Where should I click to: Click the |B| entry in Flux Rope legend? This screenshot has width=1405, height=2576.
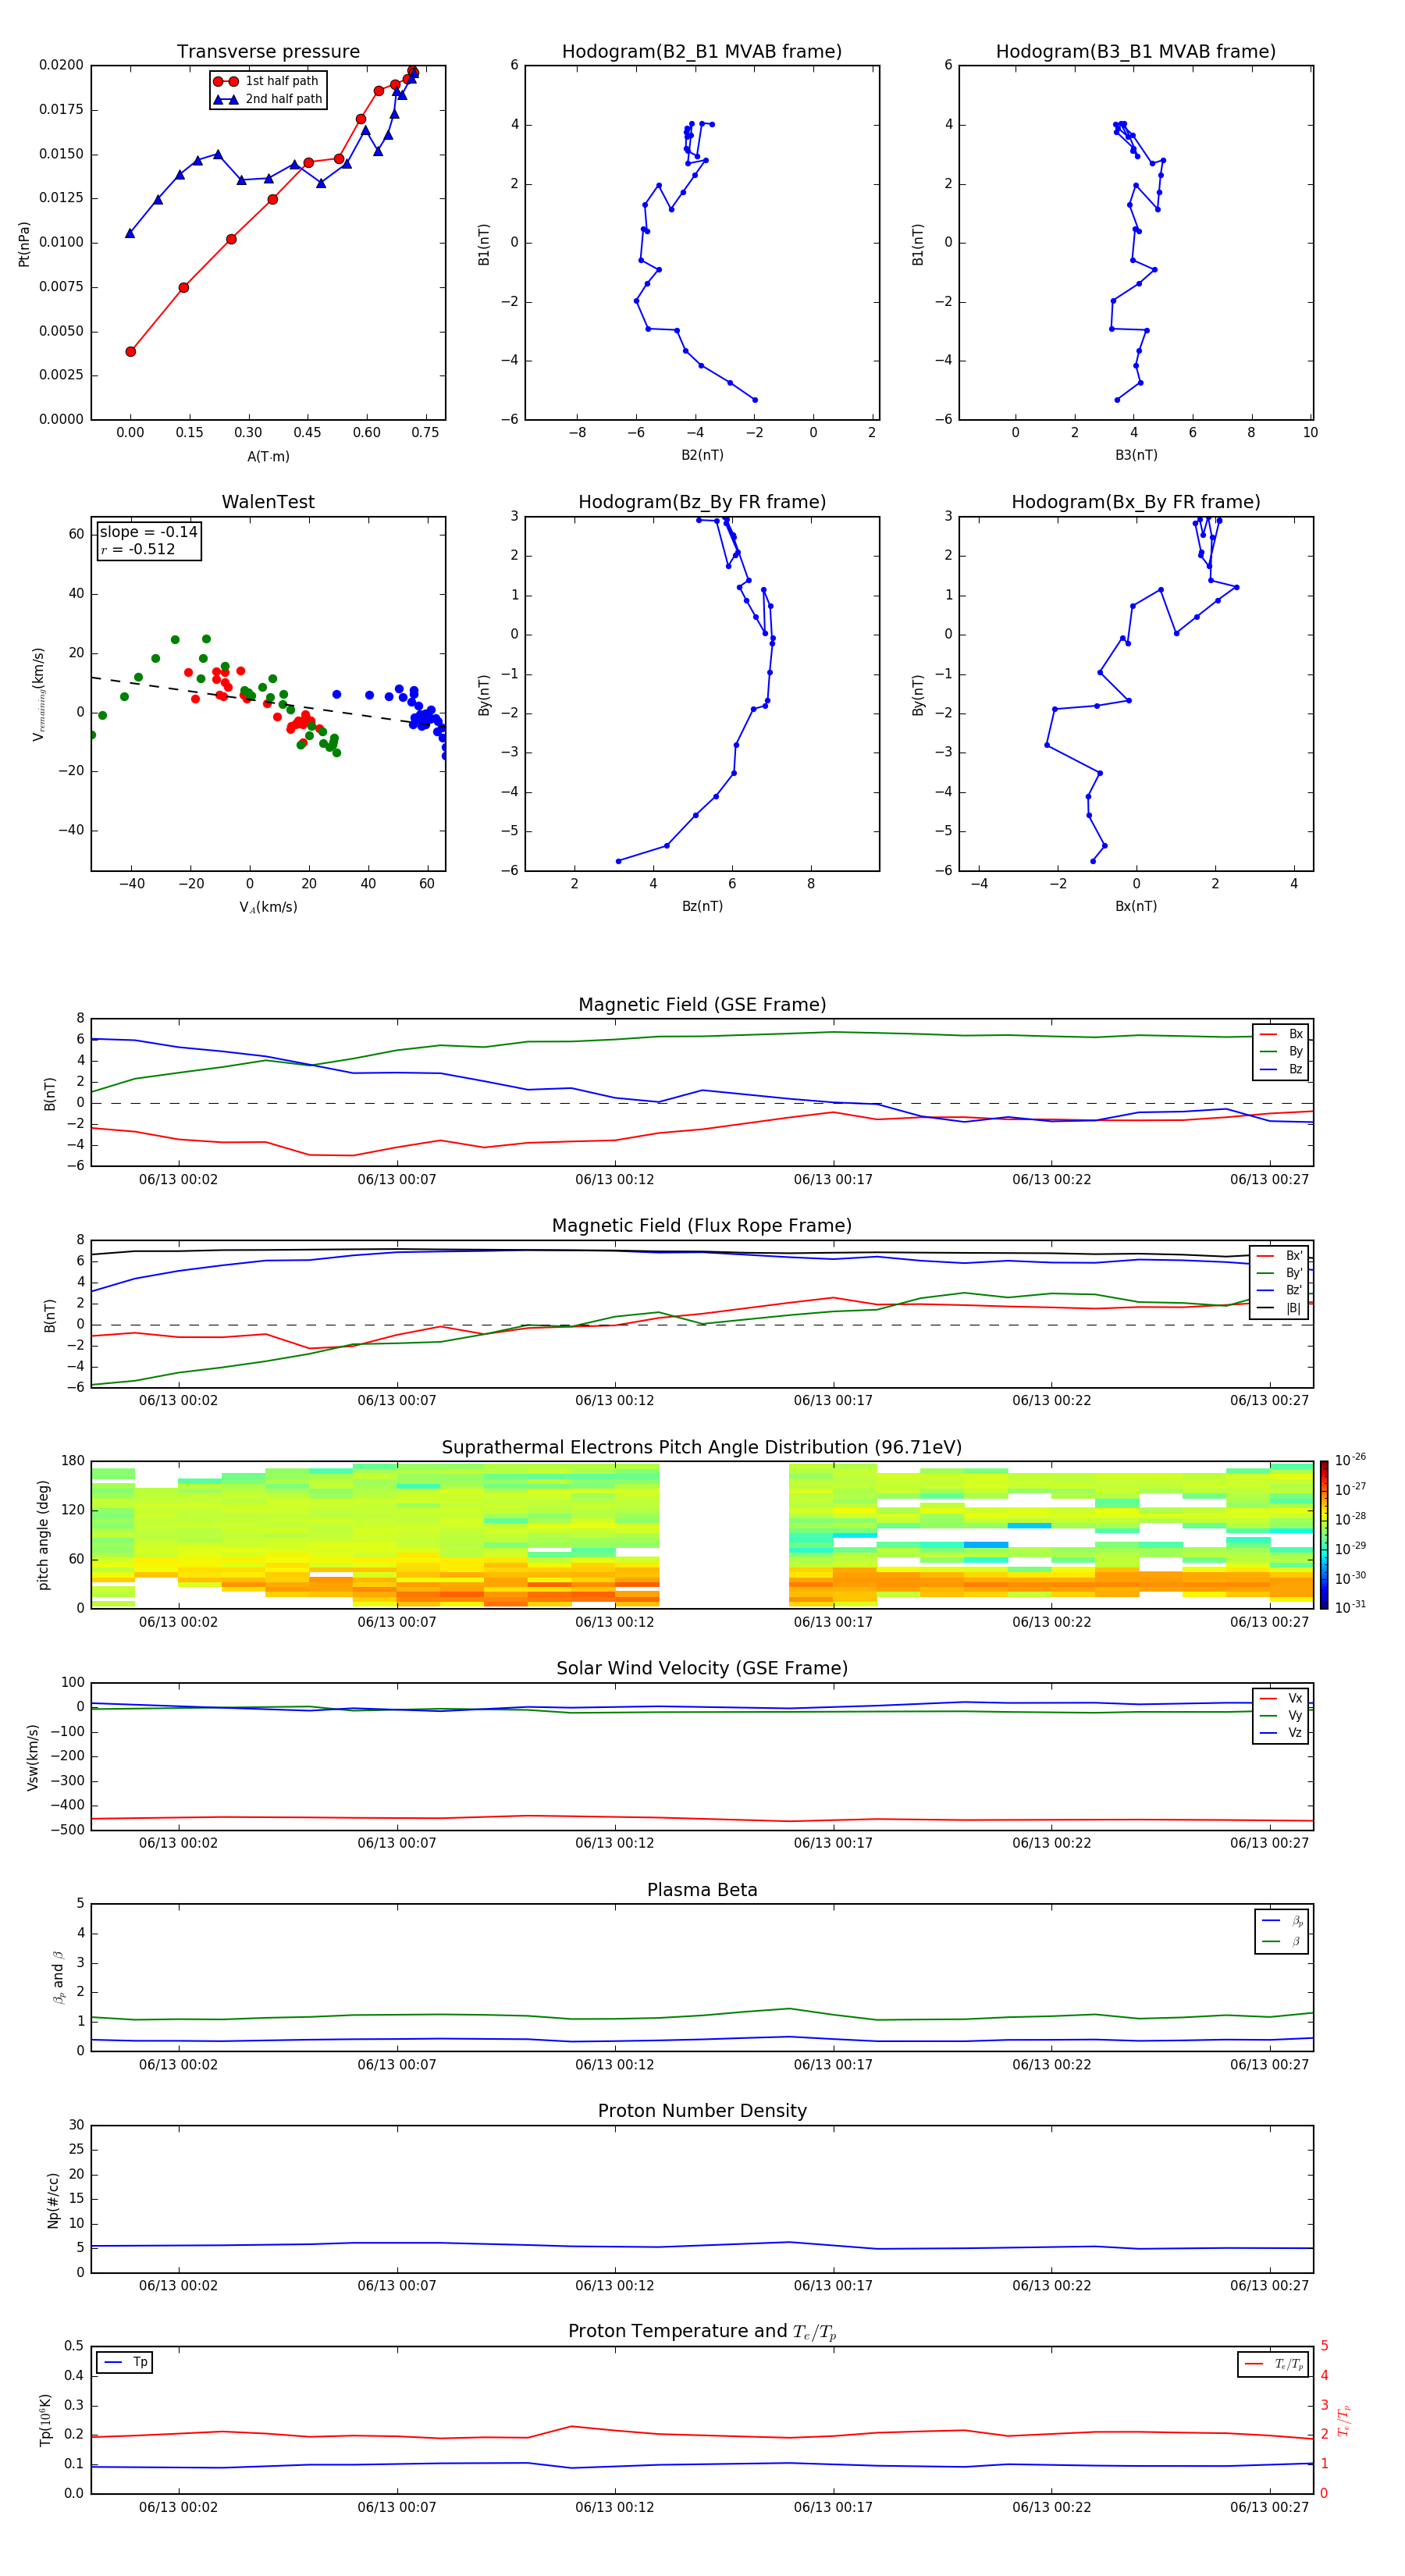click(x=1280, y=1308)
